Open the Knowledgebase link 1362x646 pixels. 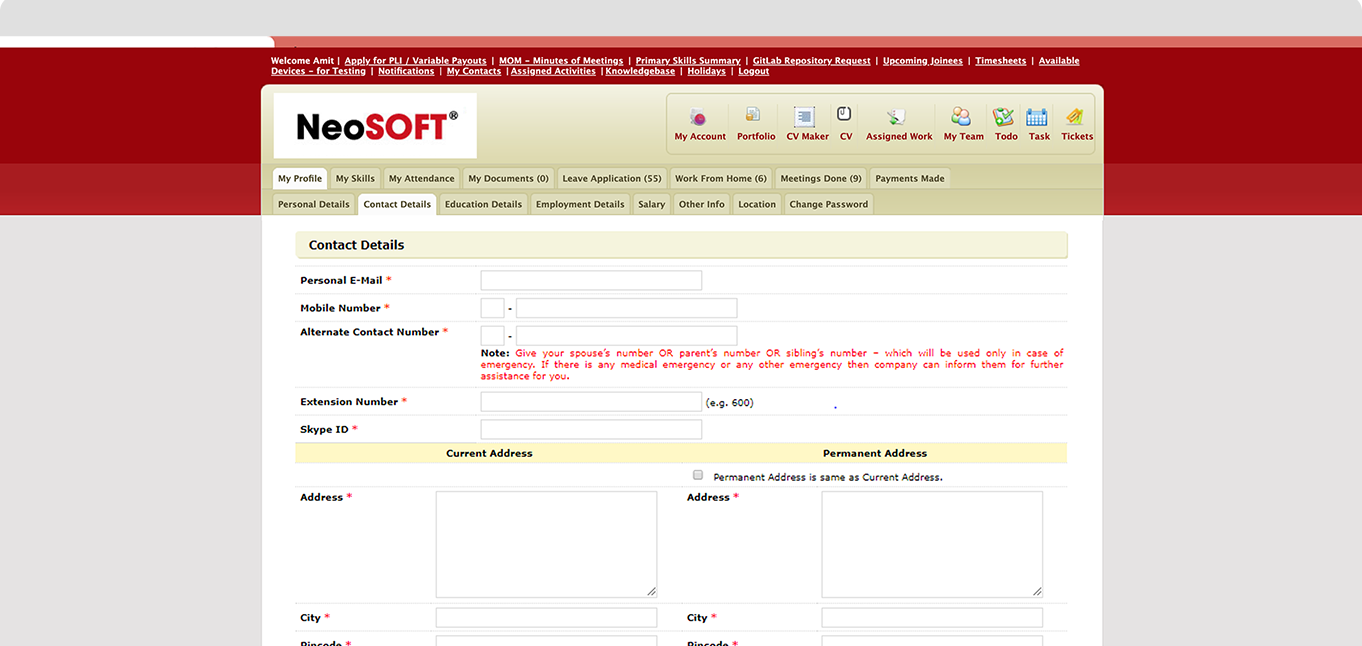640,71
